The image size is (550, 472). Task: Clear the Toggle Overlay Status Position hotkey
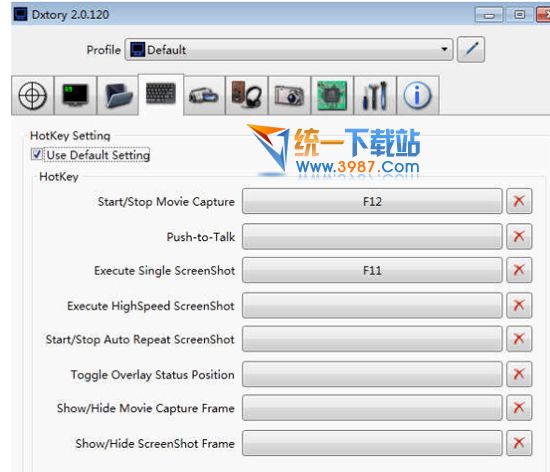519,374
